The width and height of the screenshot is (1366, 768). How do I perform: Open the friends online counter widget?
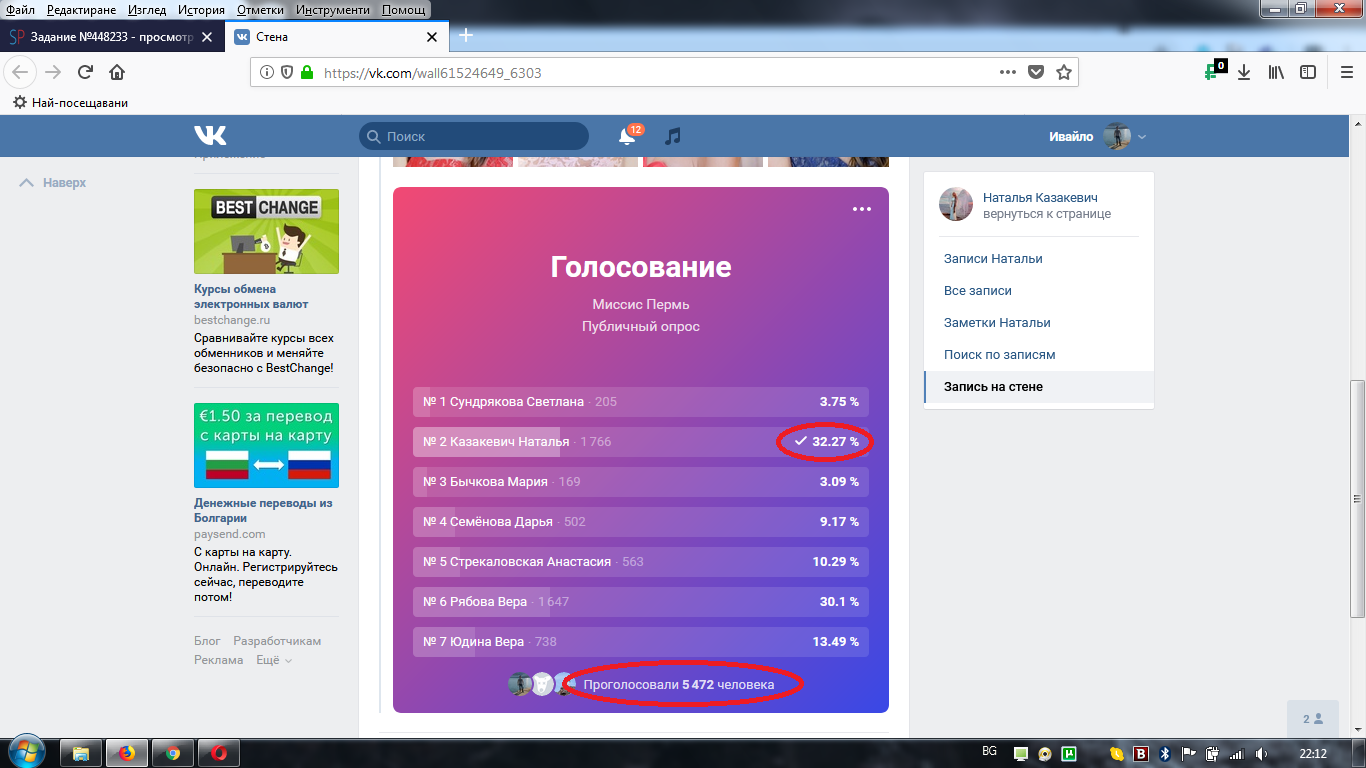click(1313, 719)
